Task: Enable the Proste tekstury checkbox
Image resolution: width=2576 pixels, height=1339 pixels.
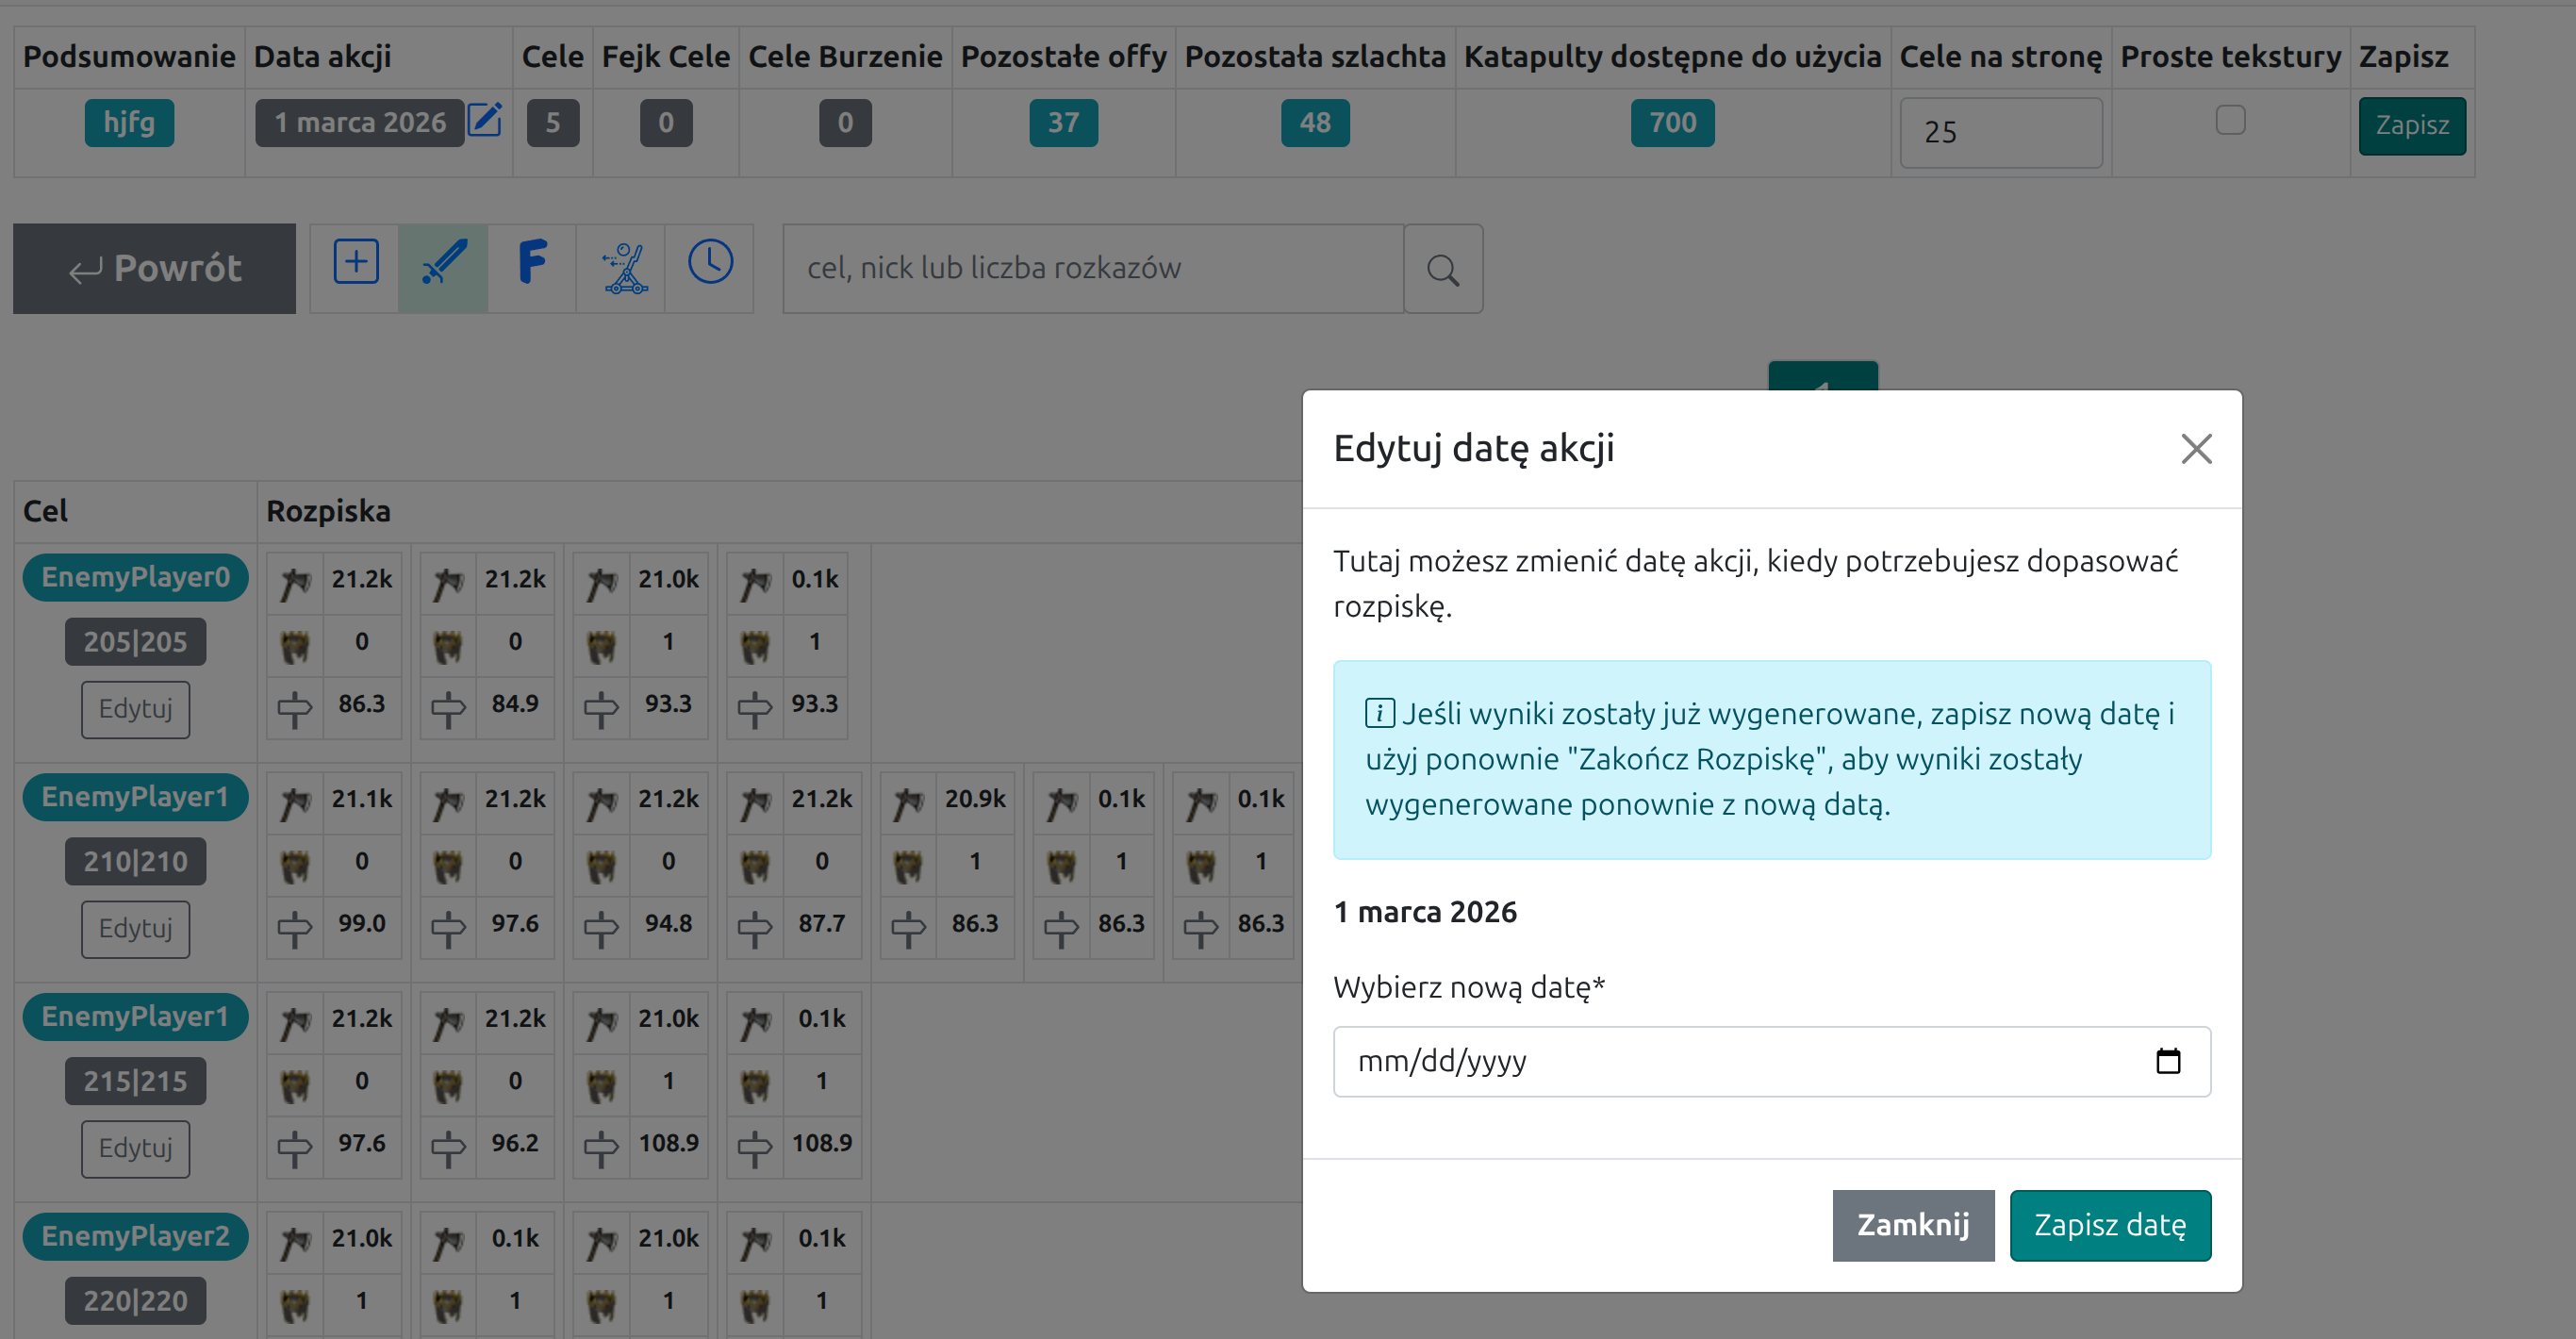Action: (x=2229, y=120)
